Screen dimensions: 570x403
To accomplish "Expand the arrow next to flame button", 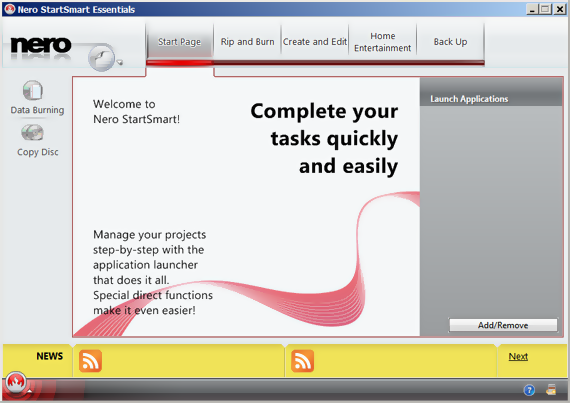I will coord(29,391).
